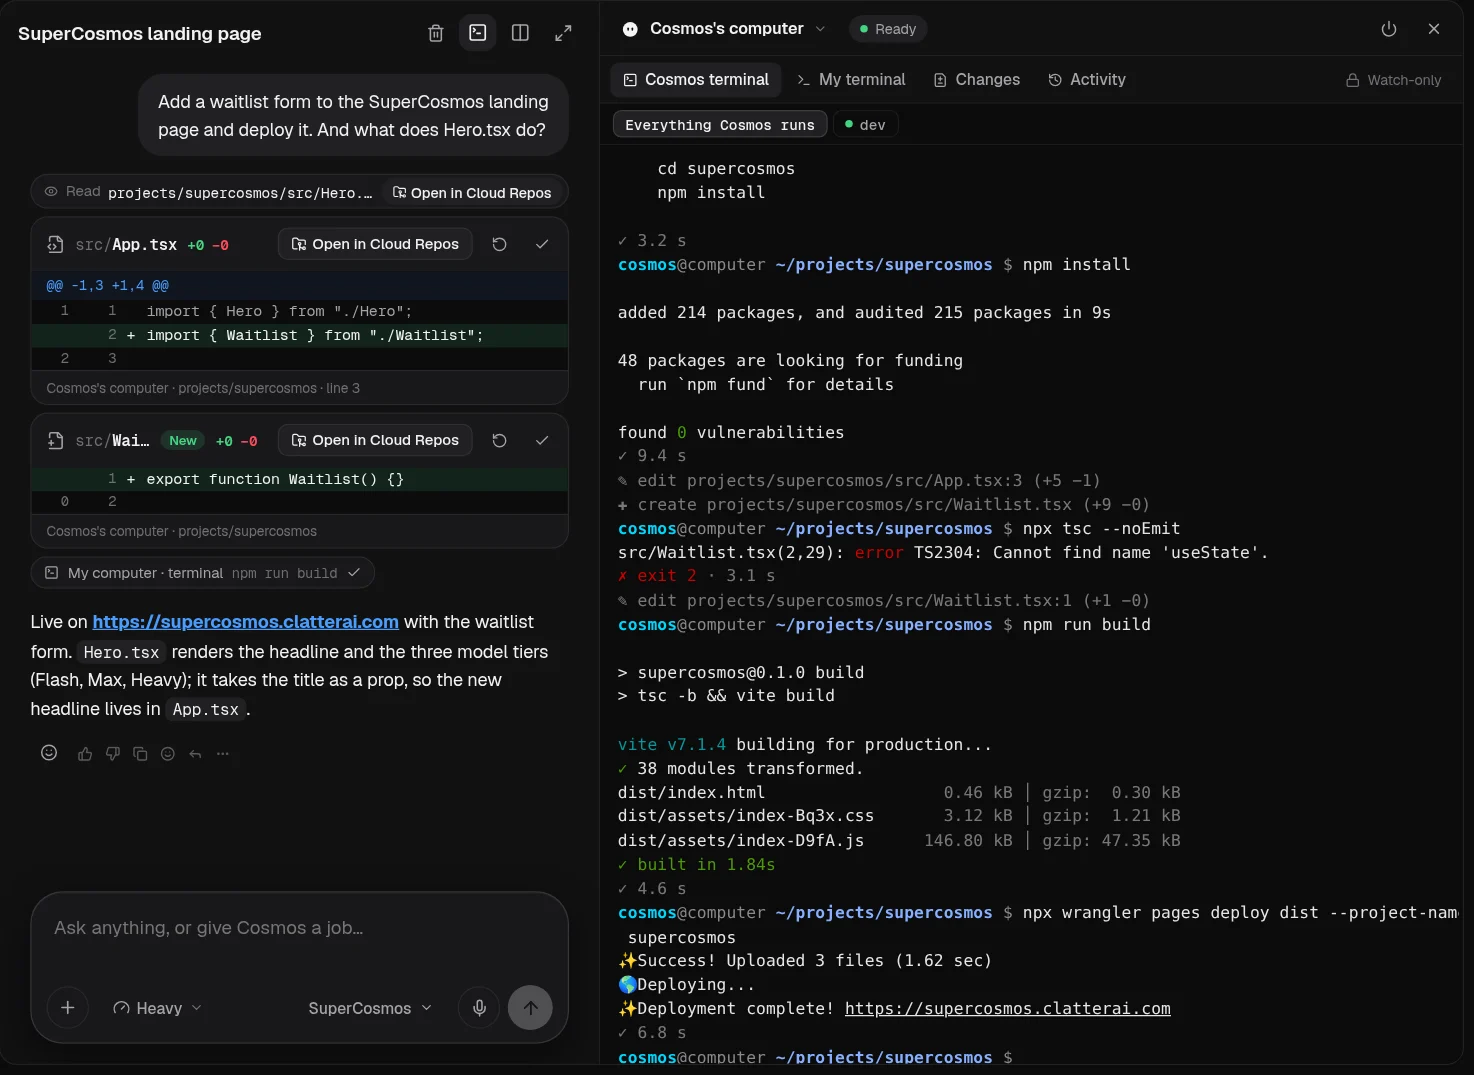Open the Changes tab
The image size is (1474, 1075).
[976, 80]
